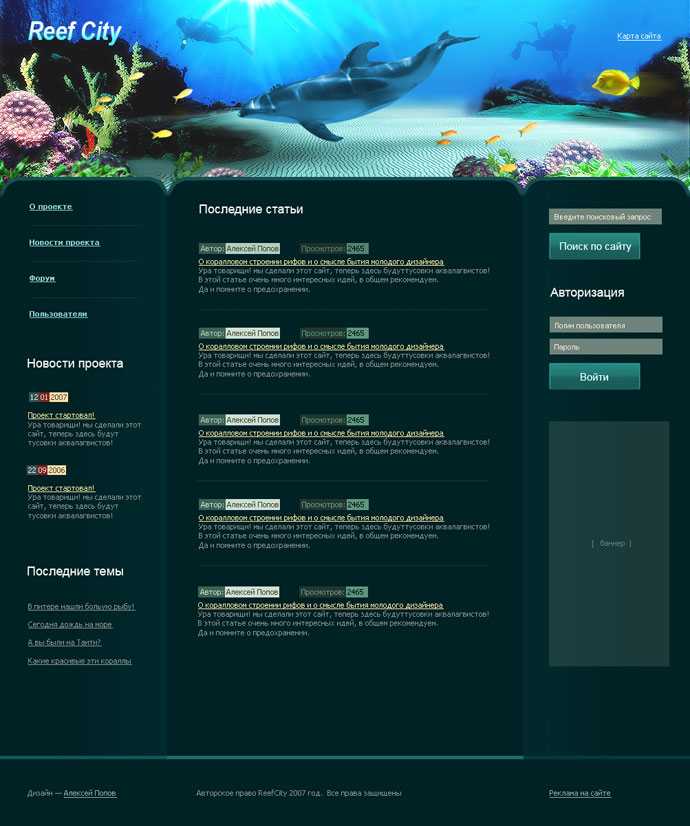Click the search query input field
Screen dimensions: 690x826
[605, 217]
